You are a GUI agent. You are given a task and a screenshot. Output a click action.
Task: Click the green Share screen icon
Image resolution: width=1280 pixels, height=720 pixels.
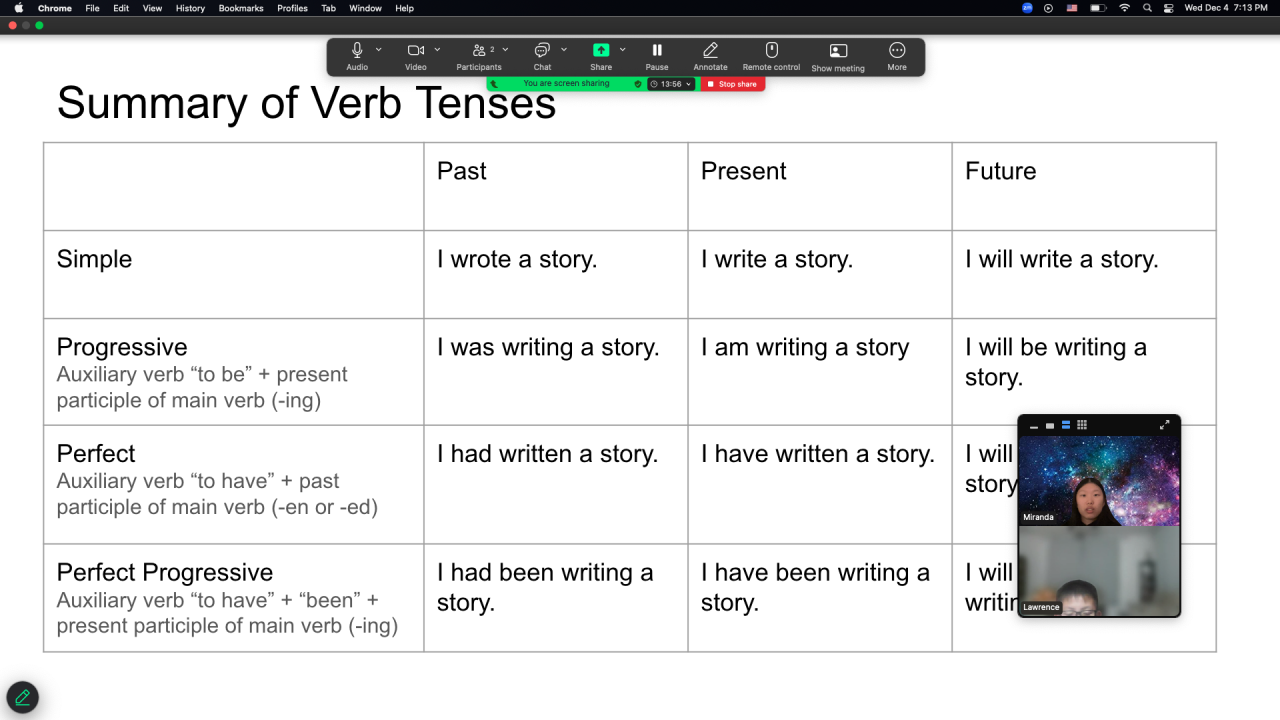click(x=601, y=50)
